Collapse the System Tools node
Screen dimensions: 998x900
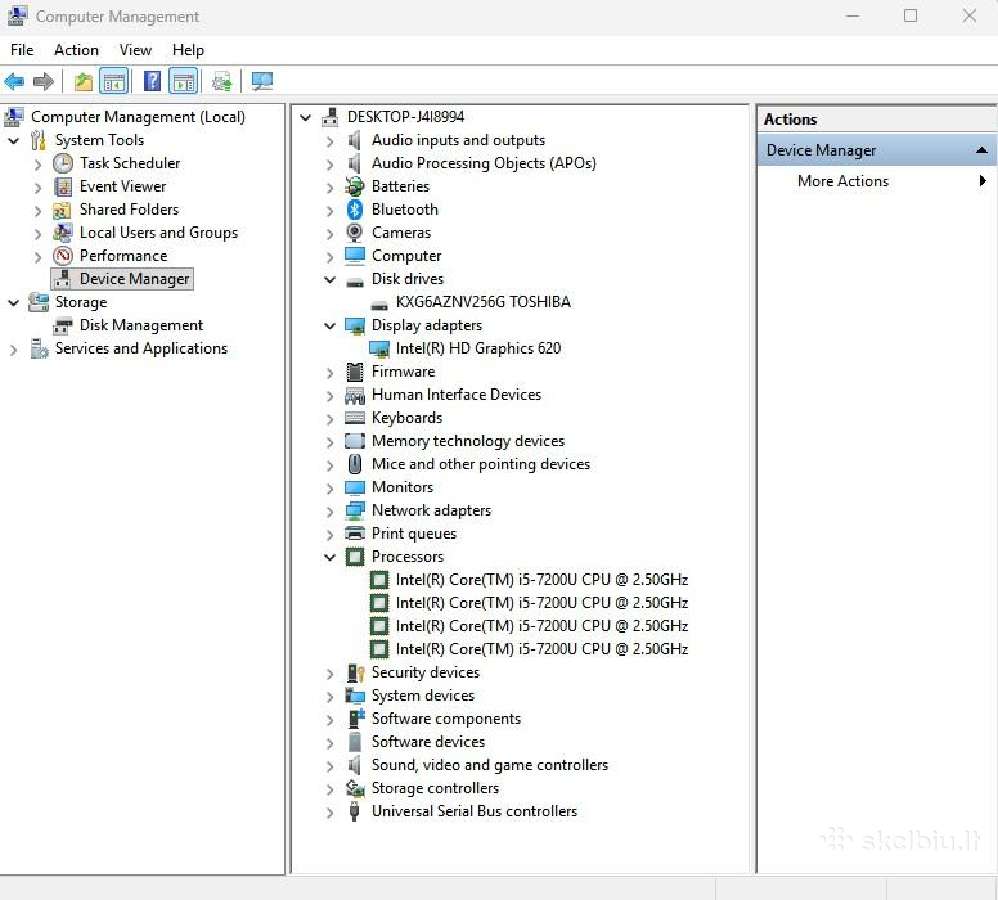coord(13,140)
